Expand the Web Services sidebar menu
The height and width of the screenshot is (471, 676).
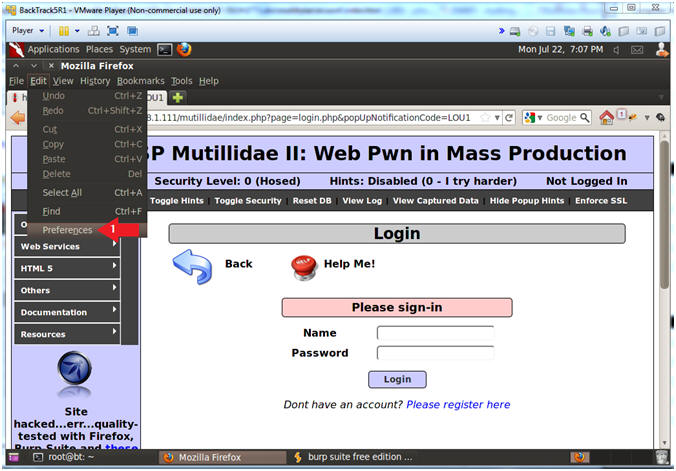(67, 246)
